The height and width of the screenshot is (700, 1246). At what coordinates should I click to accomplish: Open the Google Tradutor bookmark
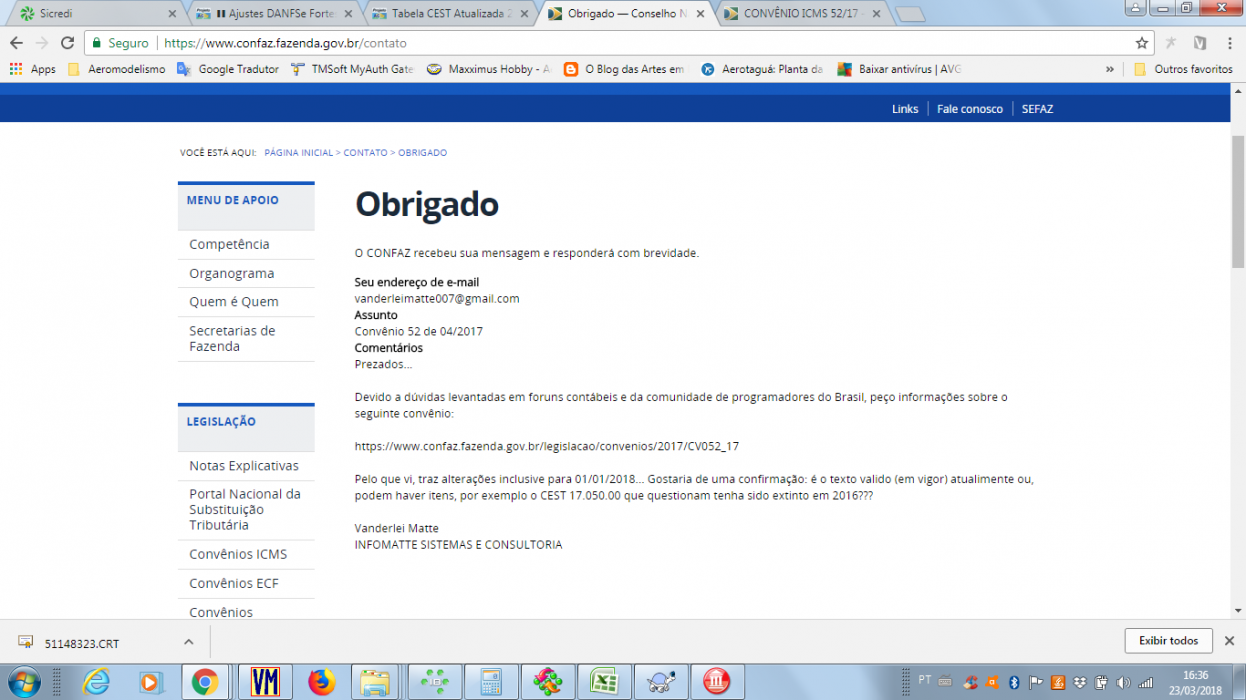click(x=228, y=69)
